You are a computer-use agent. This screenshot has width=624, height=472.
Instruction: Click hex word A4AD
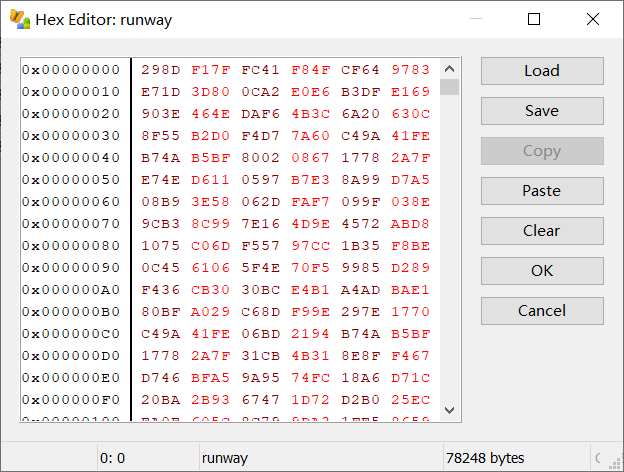pos(361,290)
